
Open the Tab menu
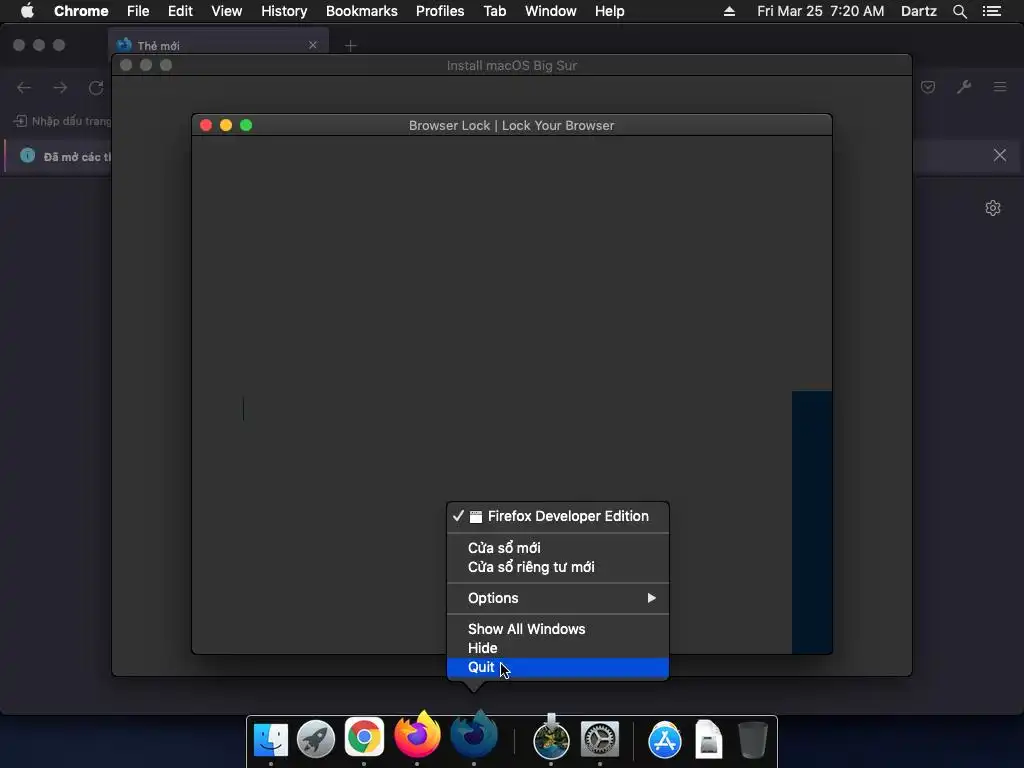pyautogui.click(x=494, y=11)
